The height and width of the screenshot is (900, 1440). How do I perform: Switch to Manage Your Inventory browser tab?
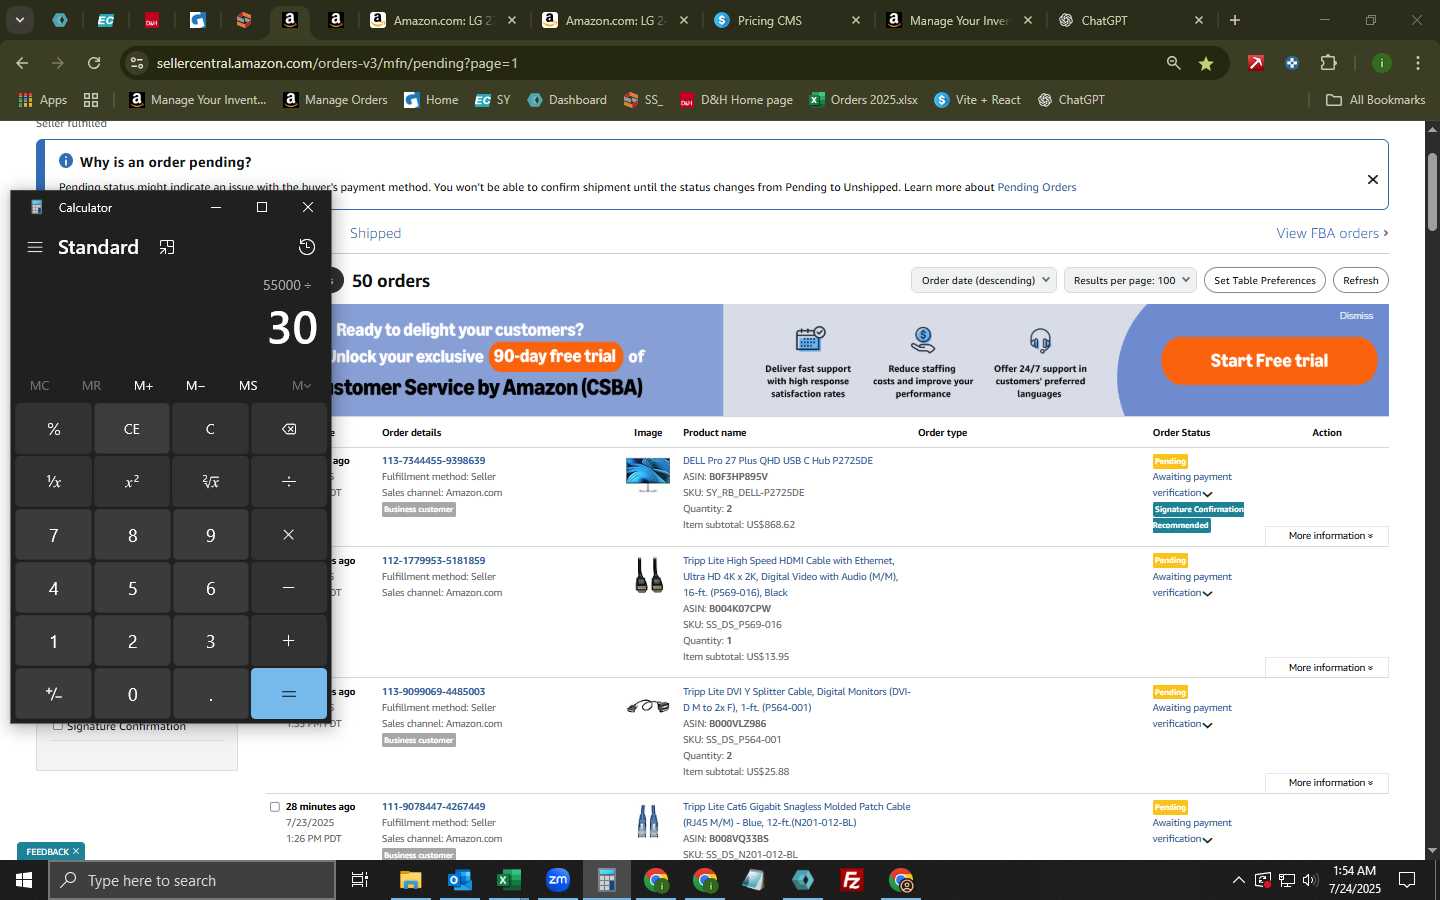957,20
